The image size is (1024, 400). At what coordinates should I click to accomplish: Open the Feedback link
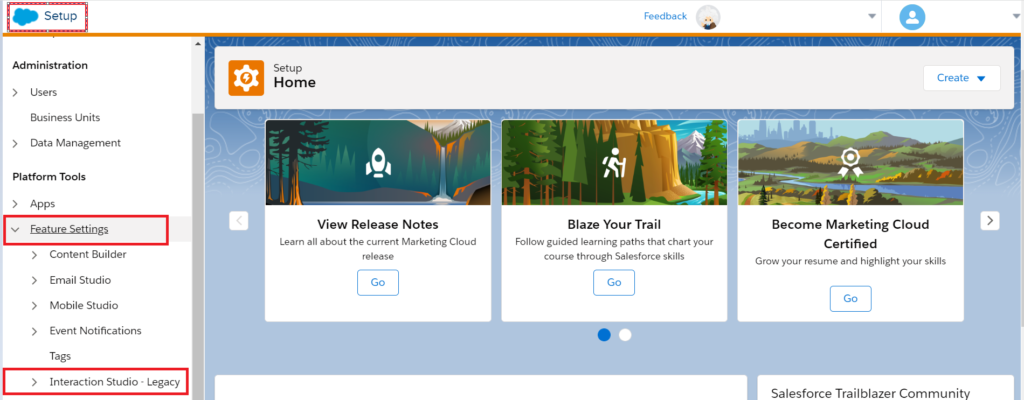click(x=665, y=16)
